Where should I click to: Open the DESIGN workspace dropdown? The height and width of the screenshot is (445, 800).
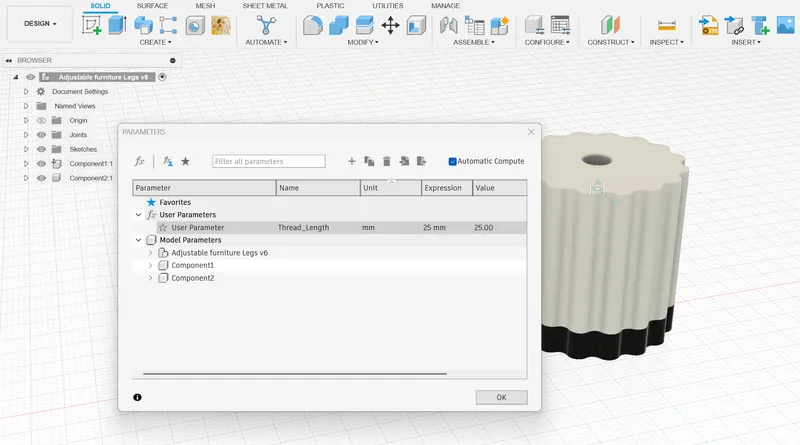[39, 23]
